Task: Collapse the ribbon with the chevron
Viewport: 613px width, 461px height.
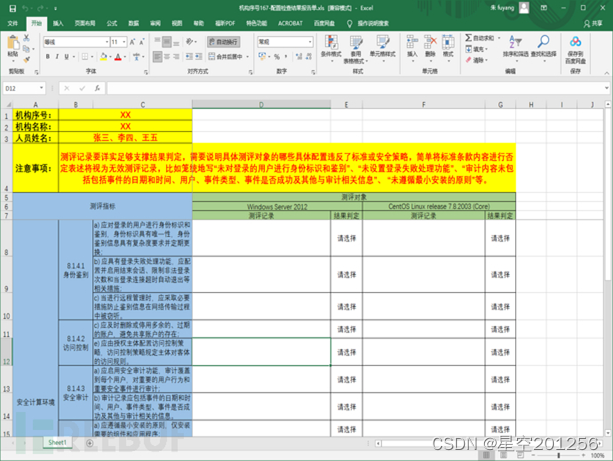Action: pos(606,73)
